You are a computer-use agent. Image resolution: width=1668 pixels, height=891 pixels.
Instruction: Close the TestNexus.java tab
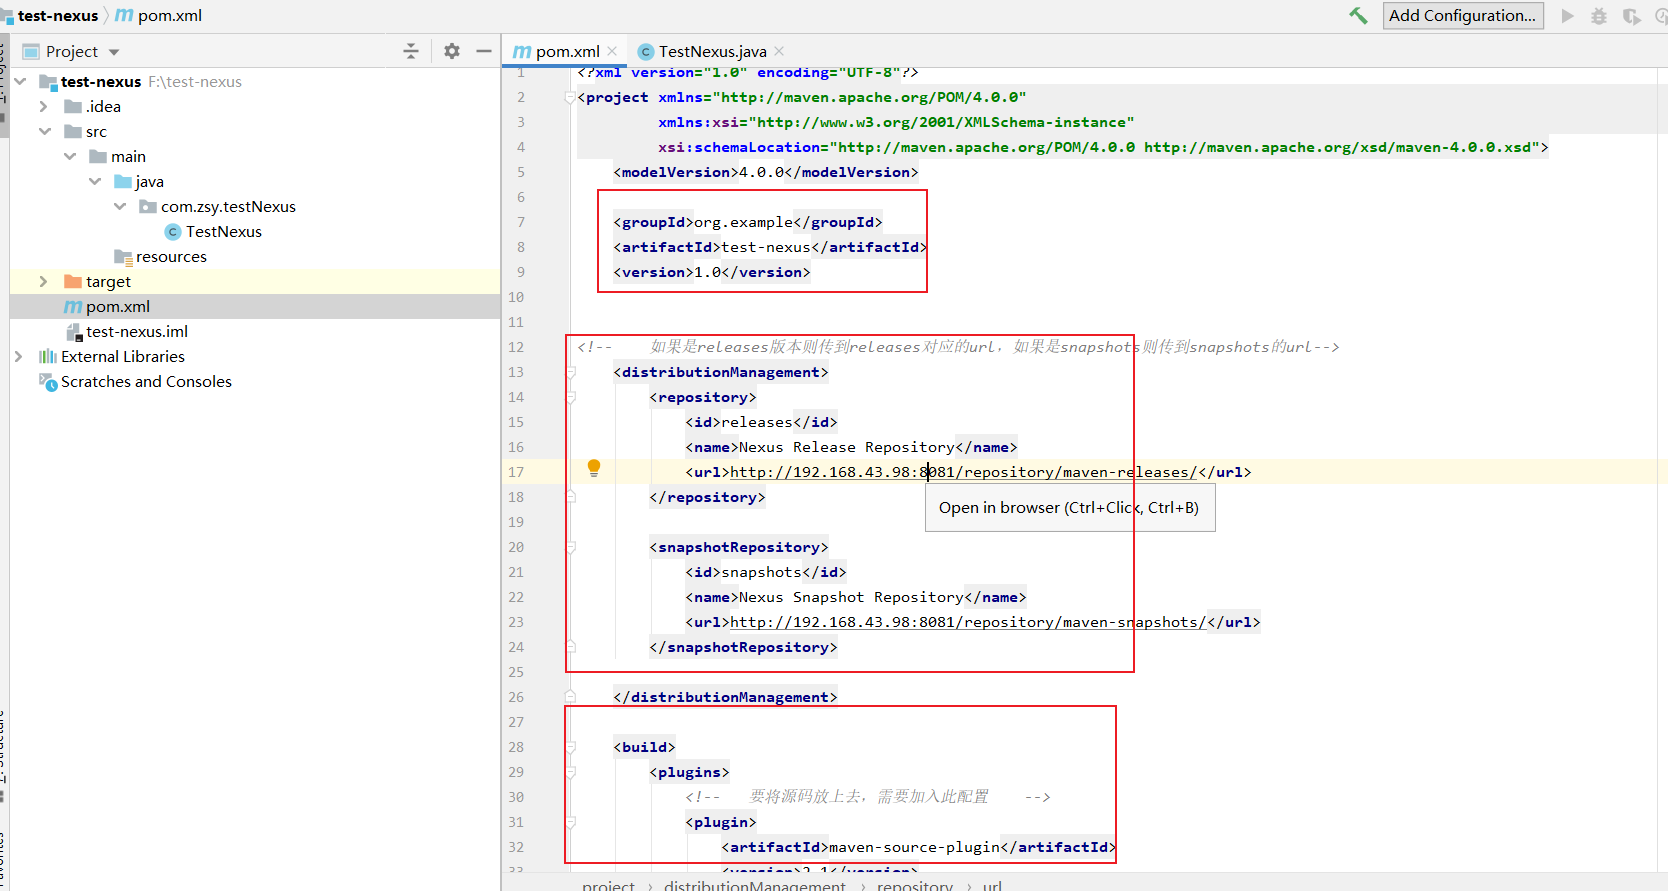779,51
